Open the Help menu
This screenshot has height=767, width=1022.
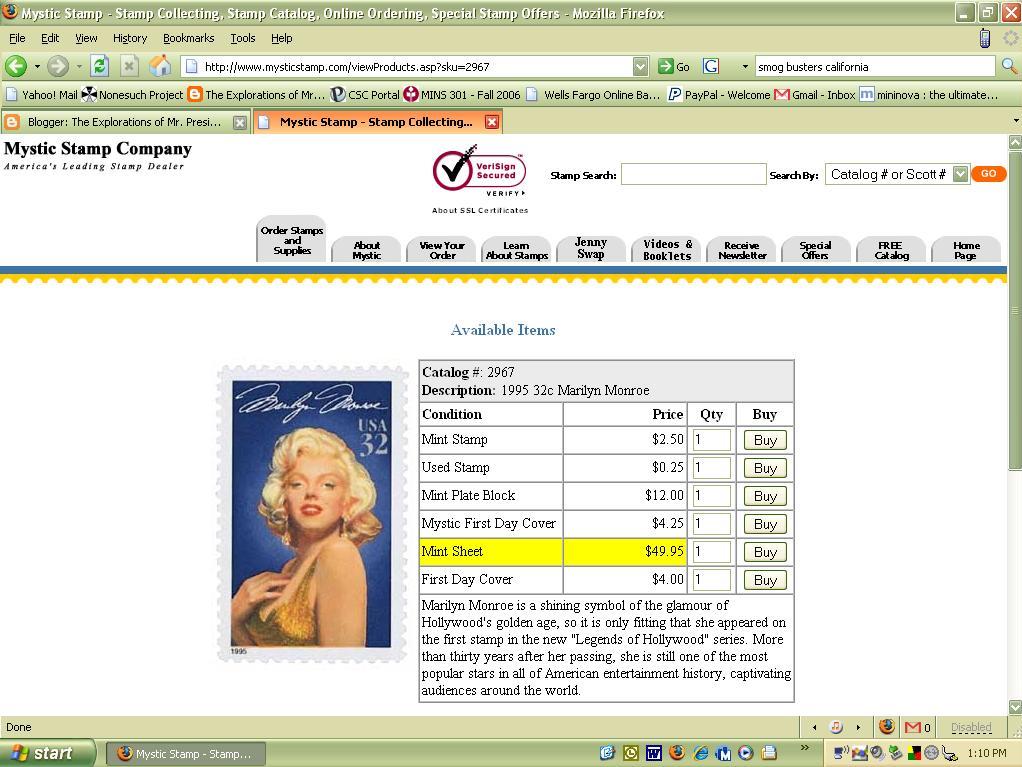282,38
